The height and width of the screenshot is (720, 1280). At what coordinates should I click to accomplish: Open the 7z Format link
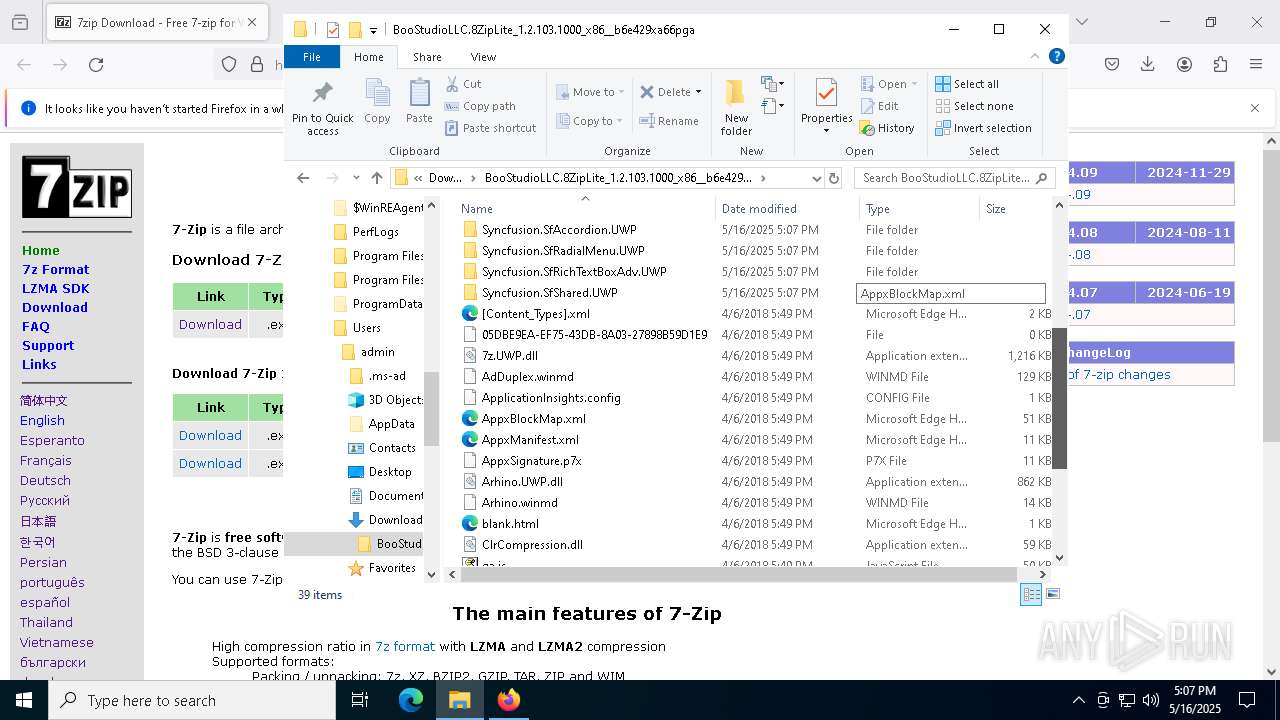point(56,269)
